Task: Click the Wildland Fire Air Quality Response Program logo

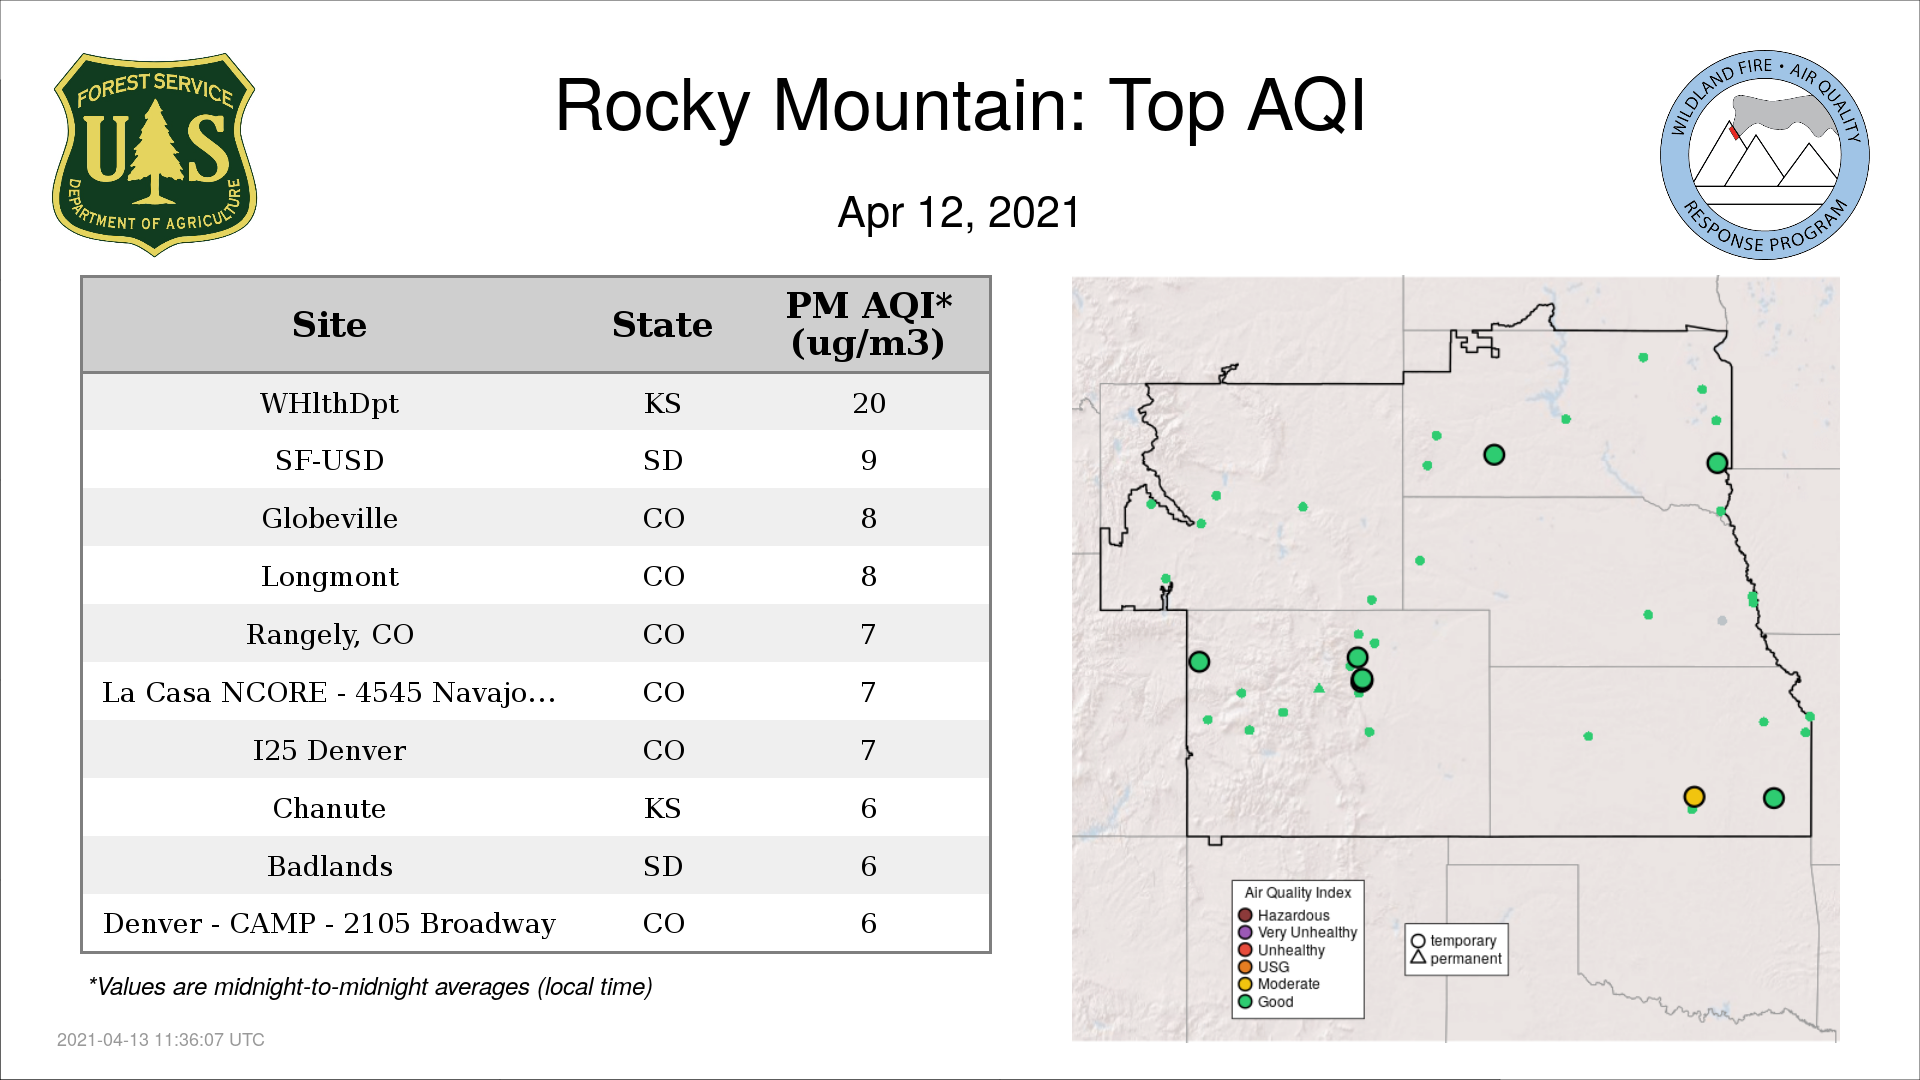Action: 1764,155
